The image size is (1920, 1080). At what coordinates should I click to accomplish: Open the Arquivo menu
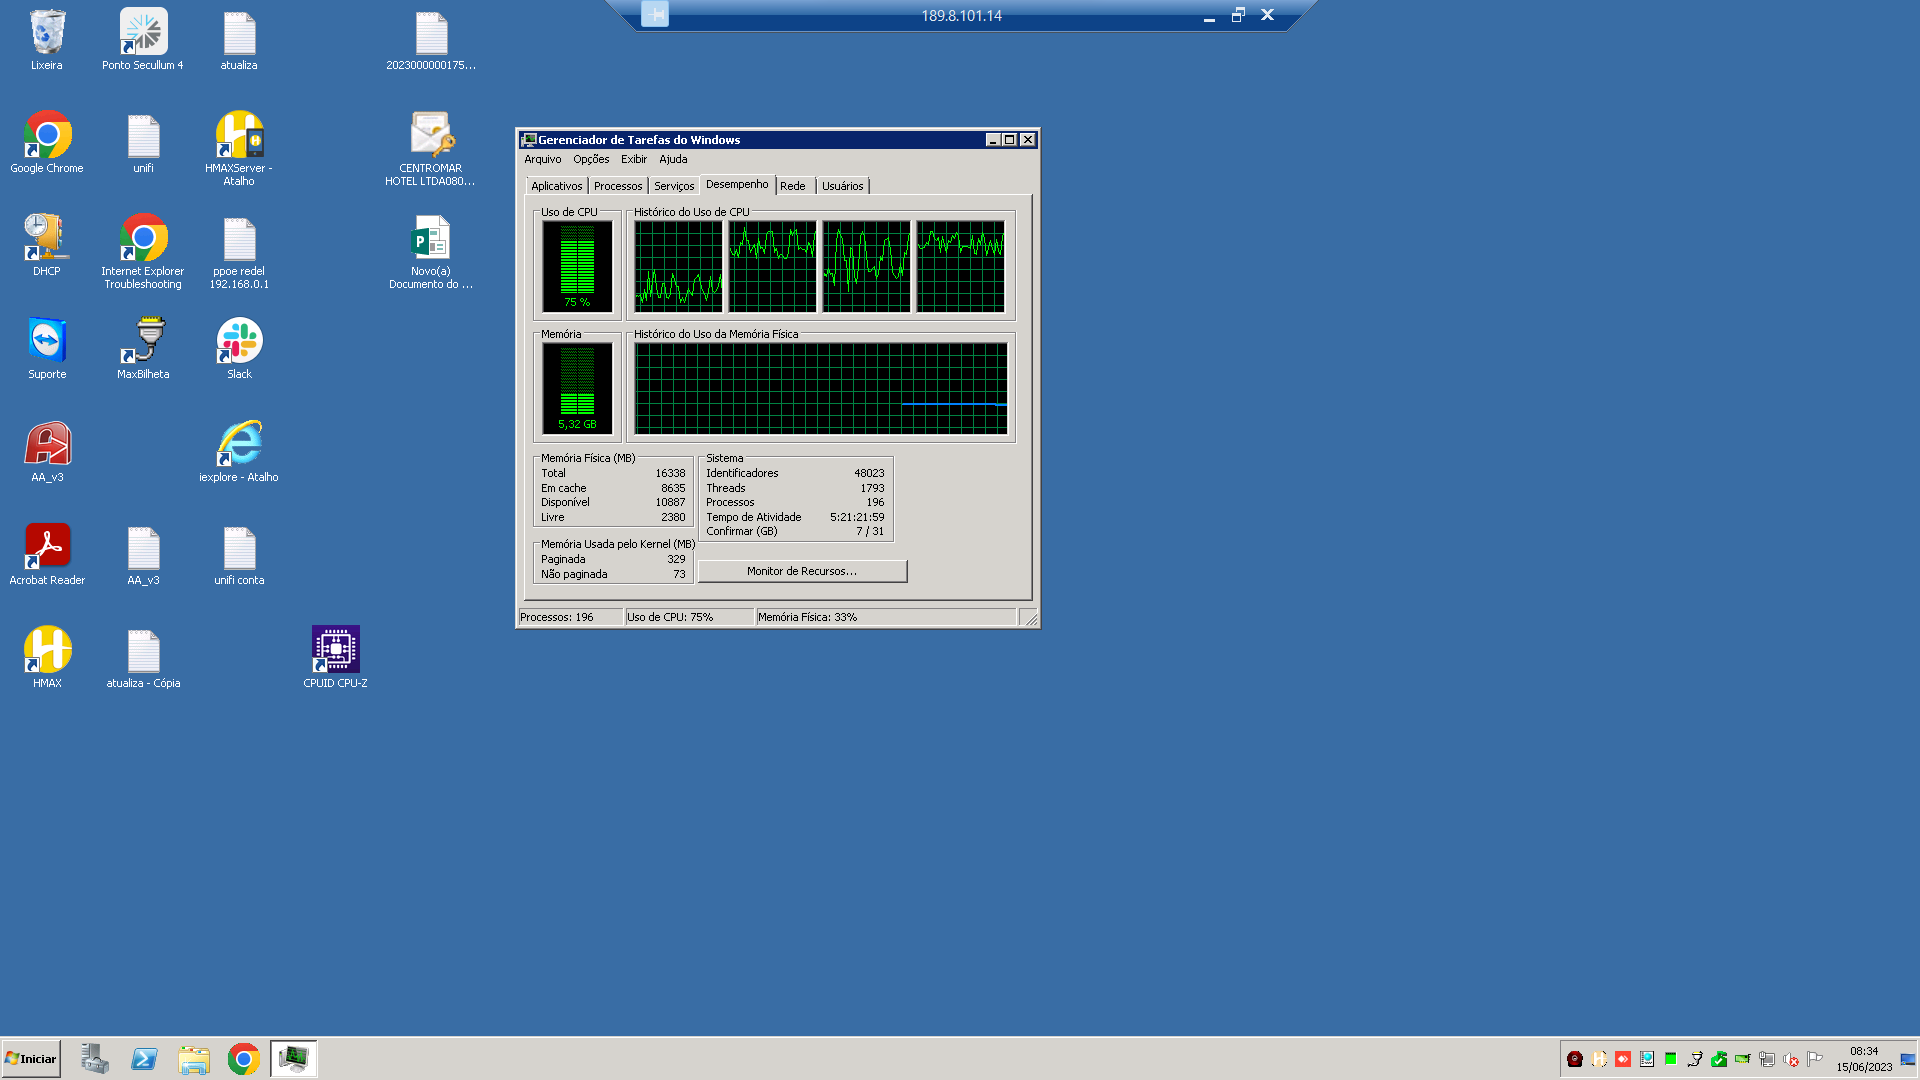(542, 159)
